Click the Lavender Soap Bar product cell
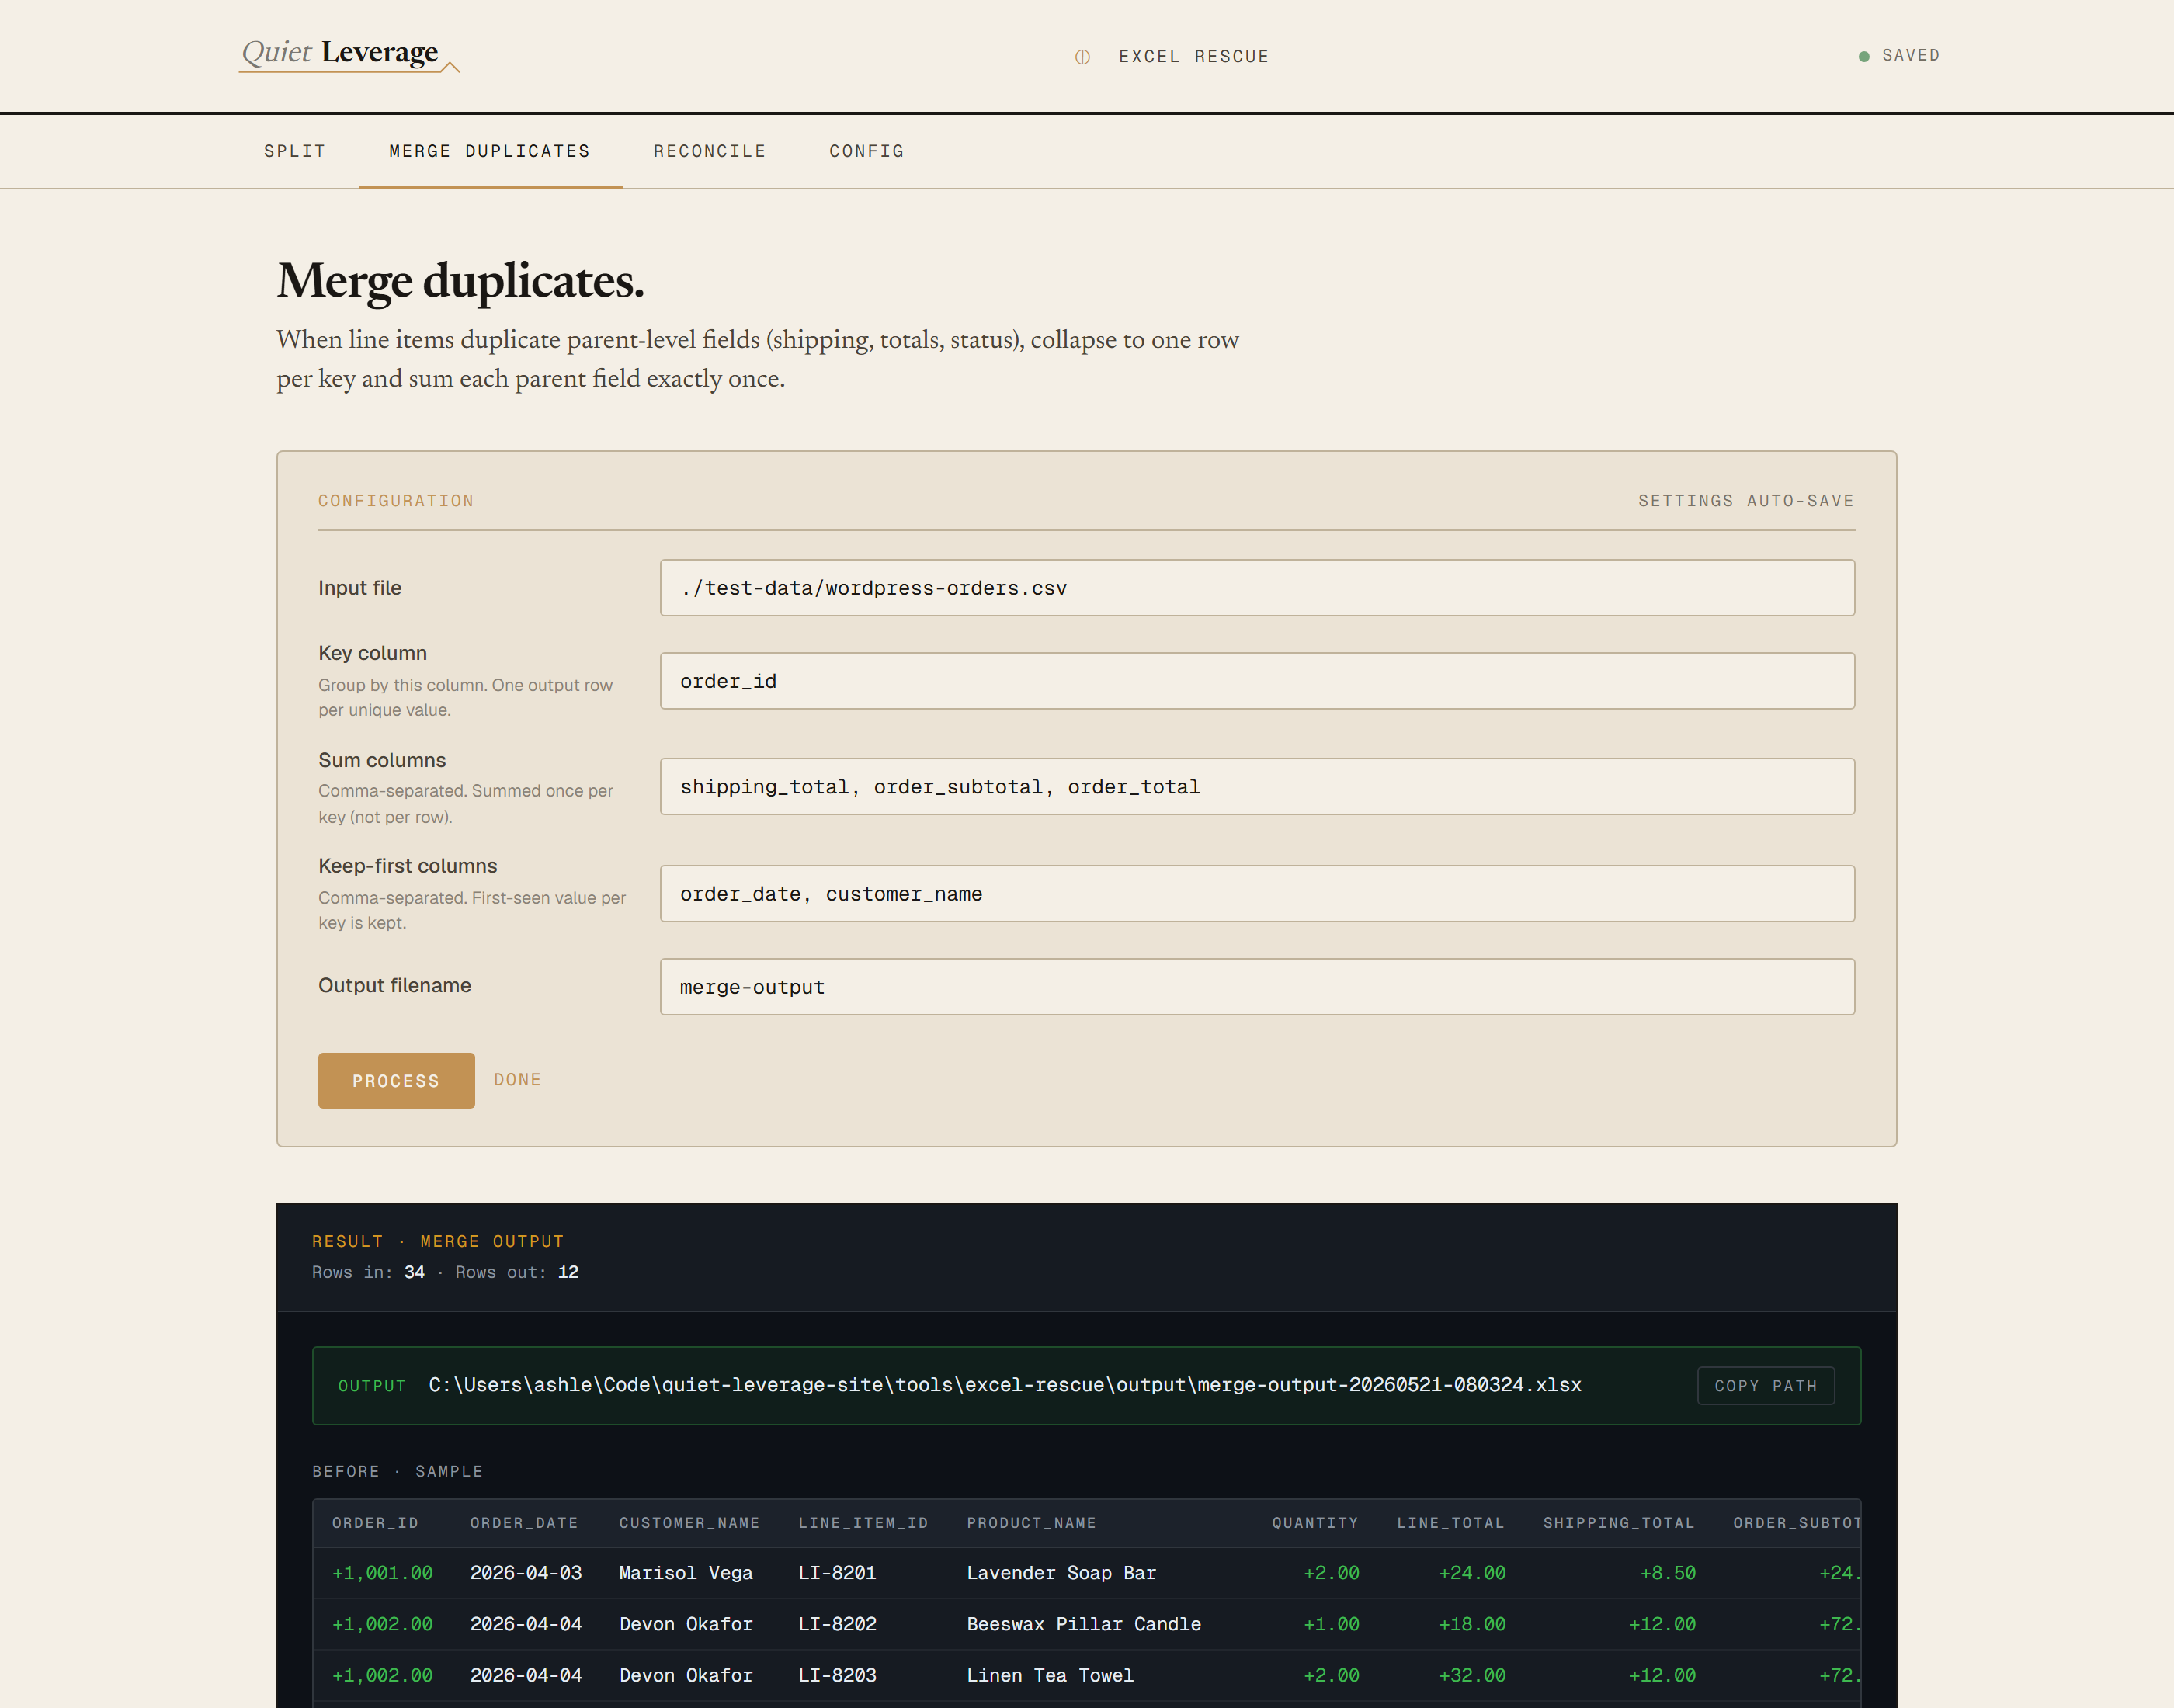 click(1061, 1573)
